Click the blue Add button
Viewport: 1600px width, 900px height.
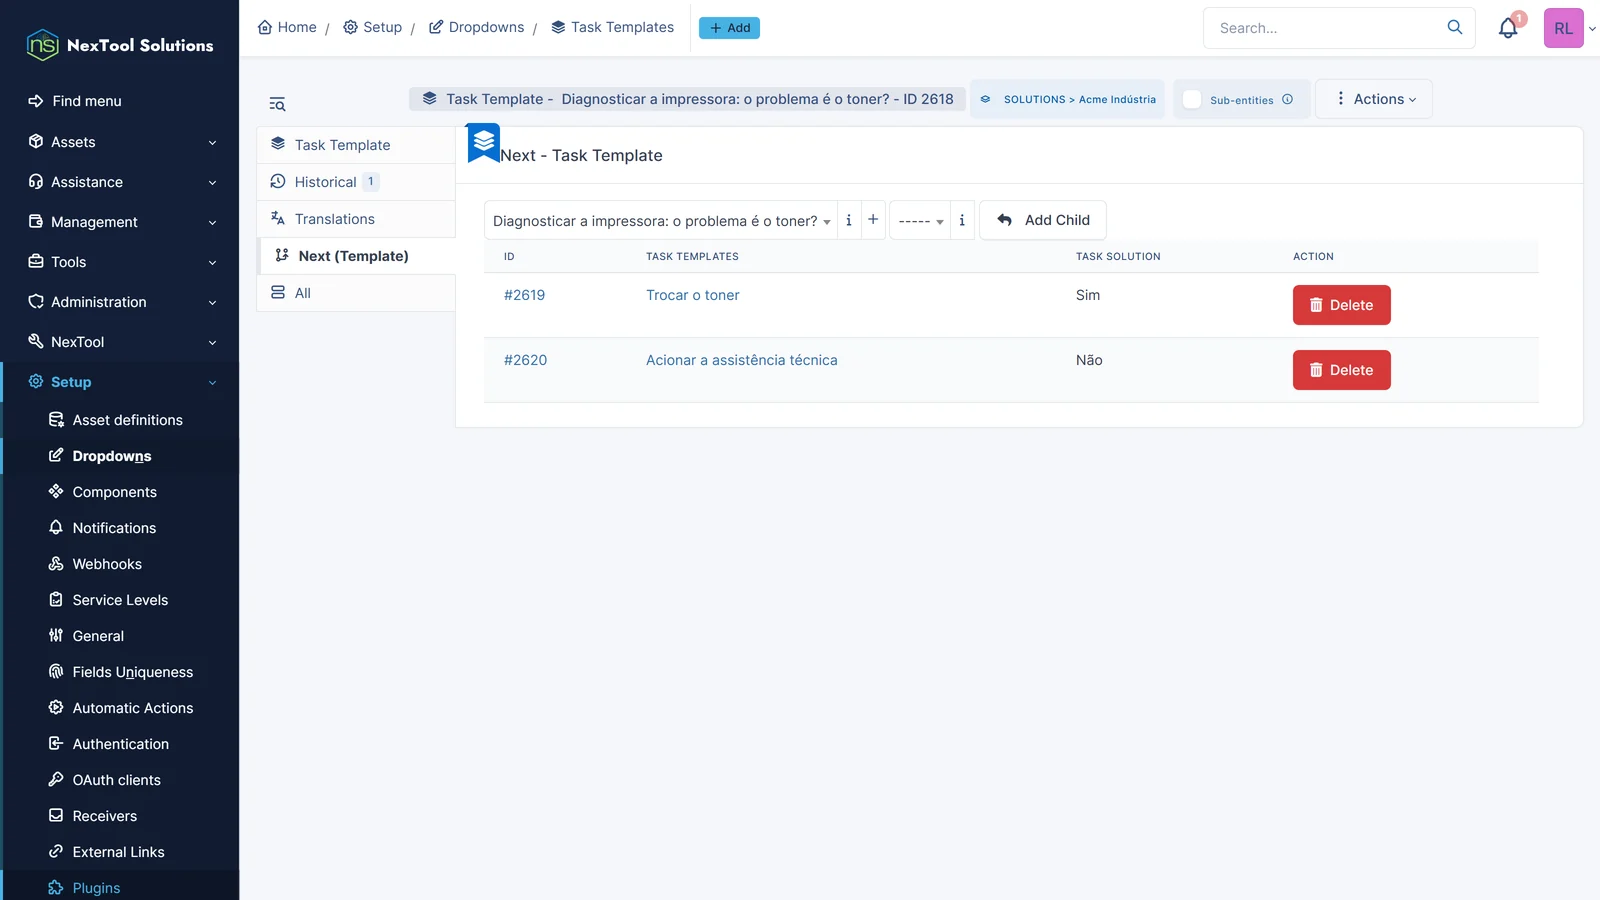(x=729, y=28)
